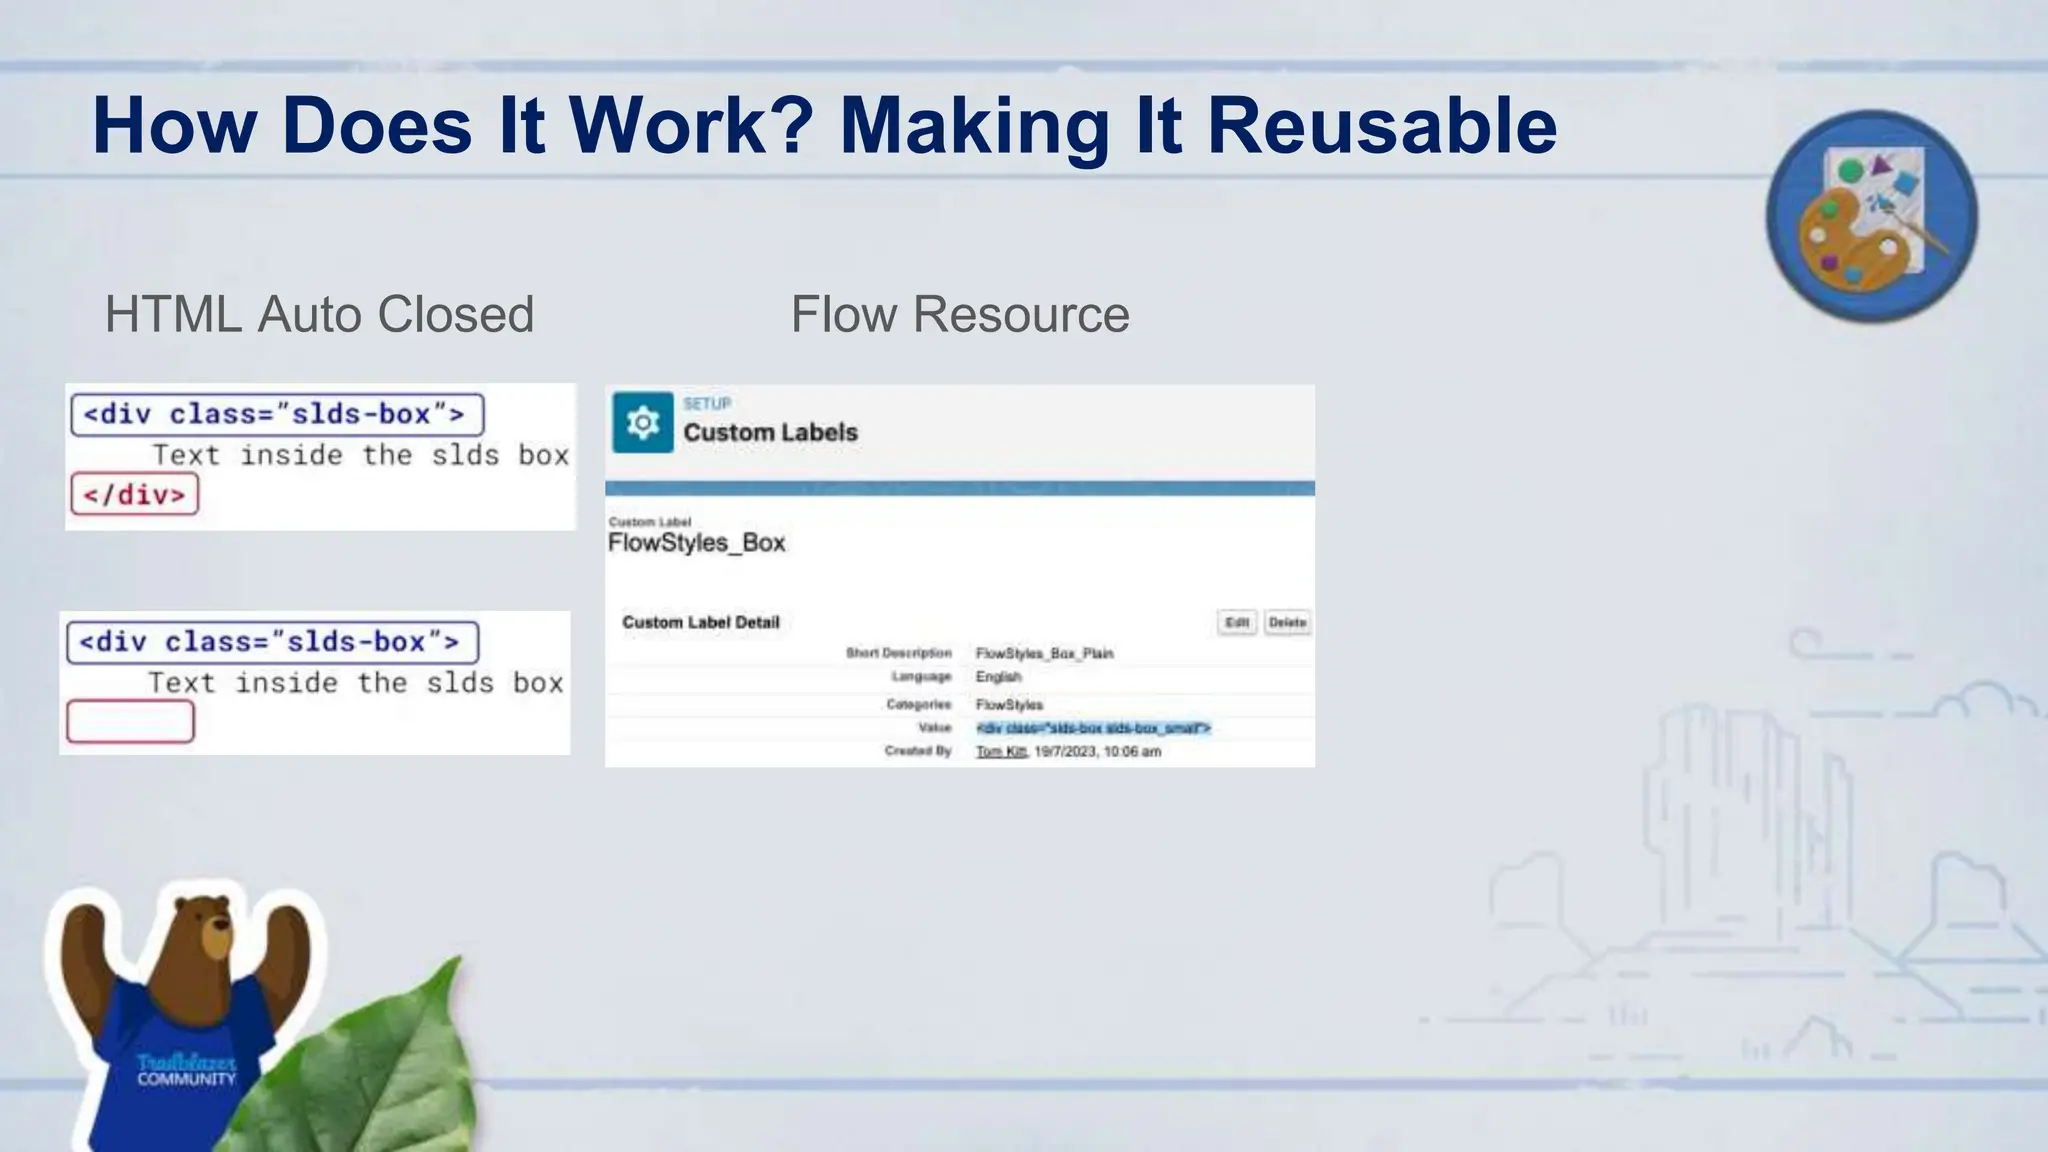Image resolution: width=2048 pixels, height=1152 pixels.
Task: Click the Custom Label Detail section heading
Action: pos(700,622)
